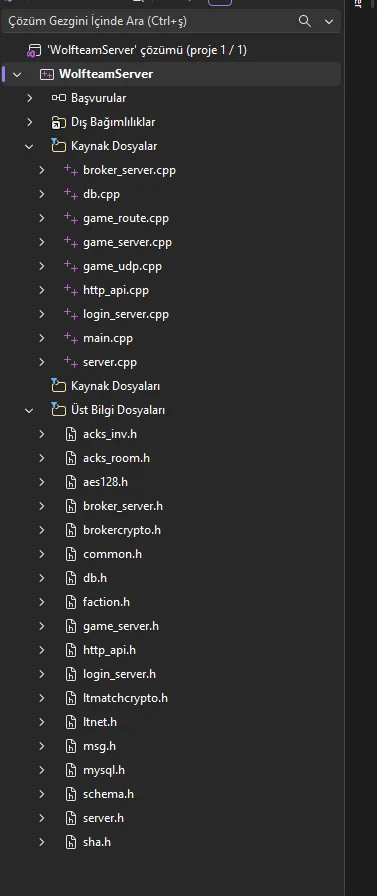Expand the Başvurular node
377x896 pixels.
pos(29,98)
